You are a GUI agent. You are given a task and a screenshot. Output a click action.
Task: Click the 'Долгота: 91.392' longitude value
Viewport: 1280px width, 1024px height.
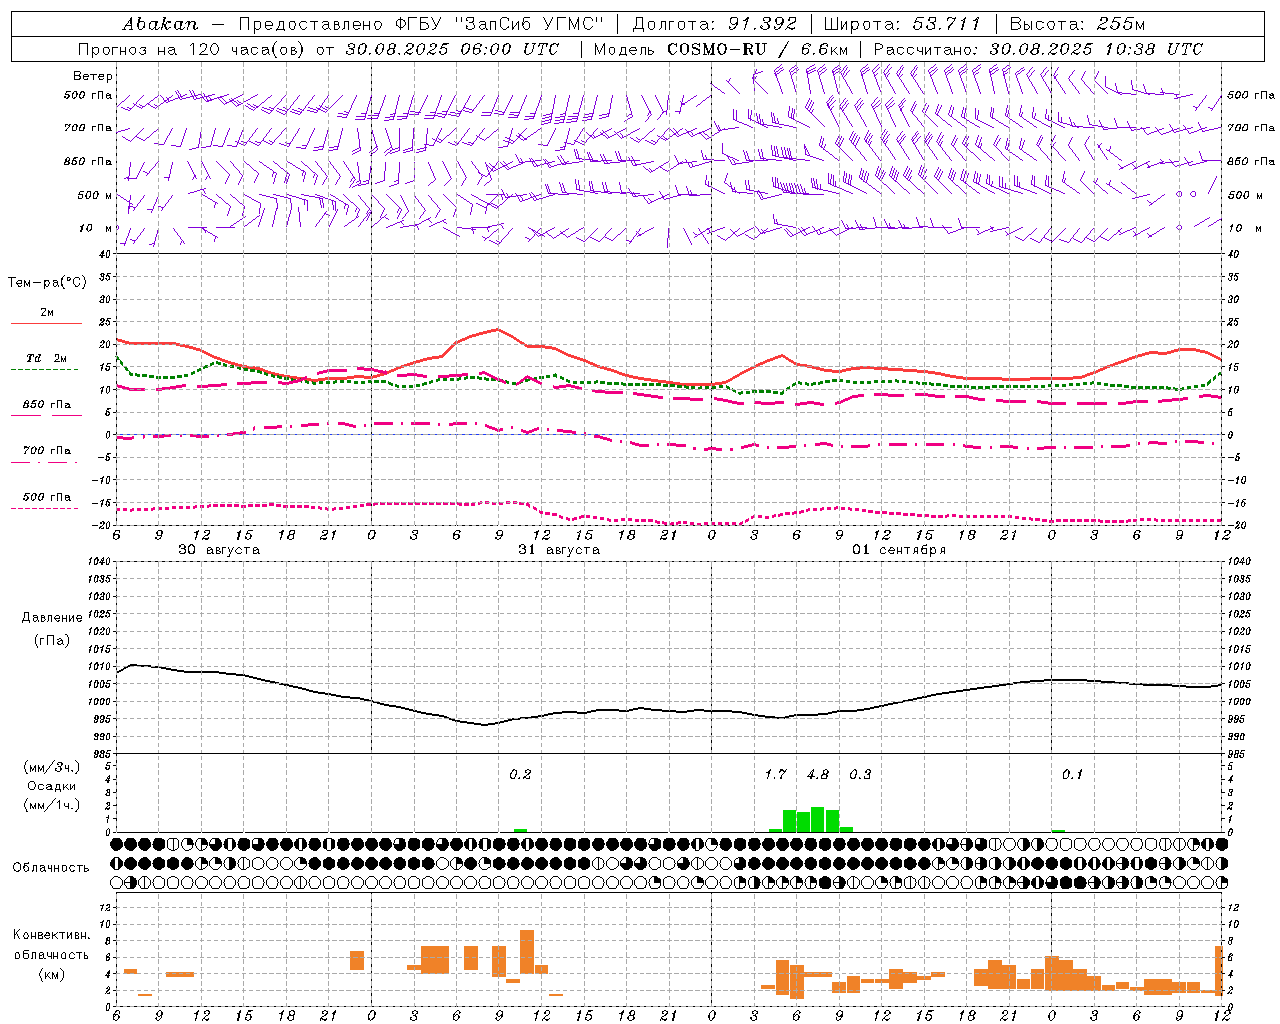[715, 24]
